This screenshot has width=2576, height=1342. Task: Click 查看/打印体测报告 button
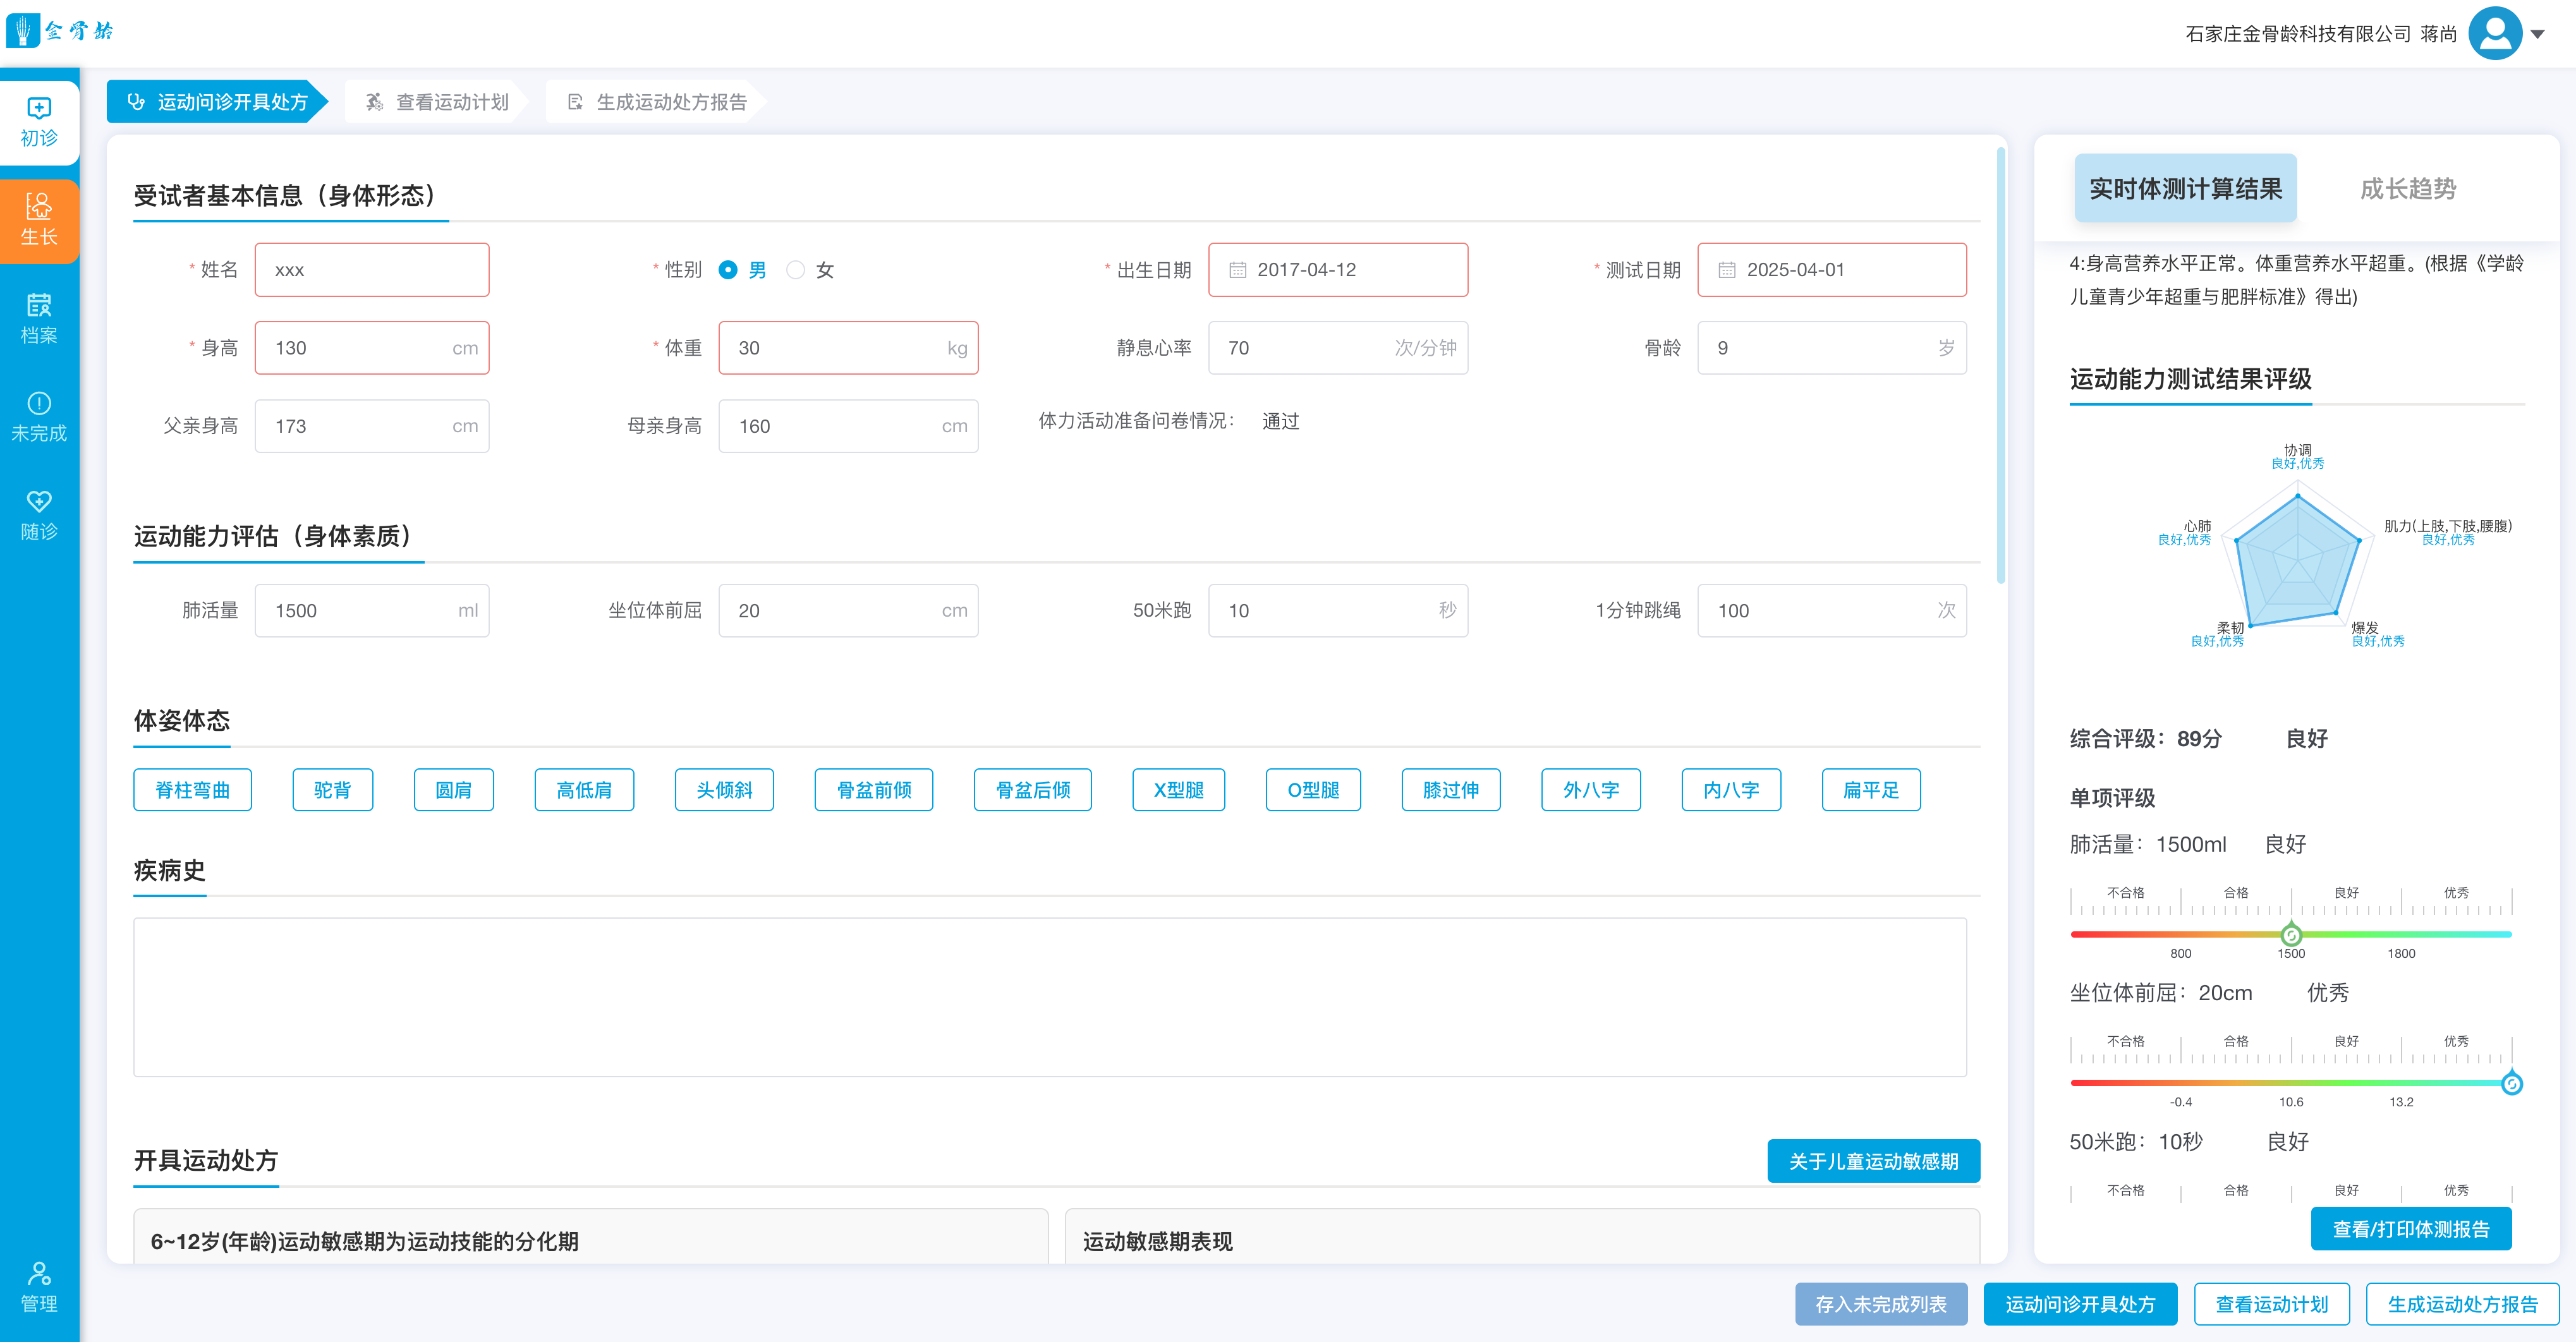click(x=2411, y=1229)
